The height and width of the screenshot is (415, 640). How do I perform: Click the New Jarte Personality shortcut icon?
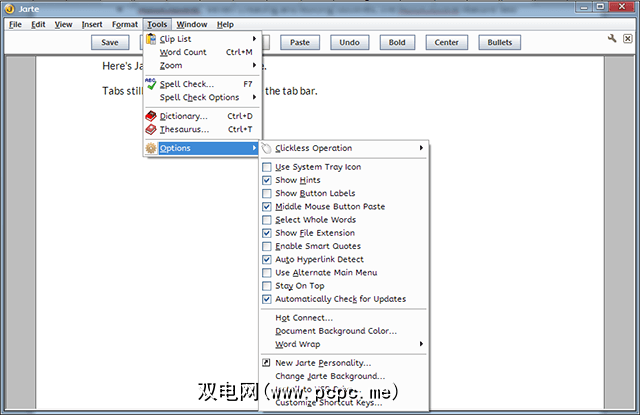tap(266, 362)
